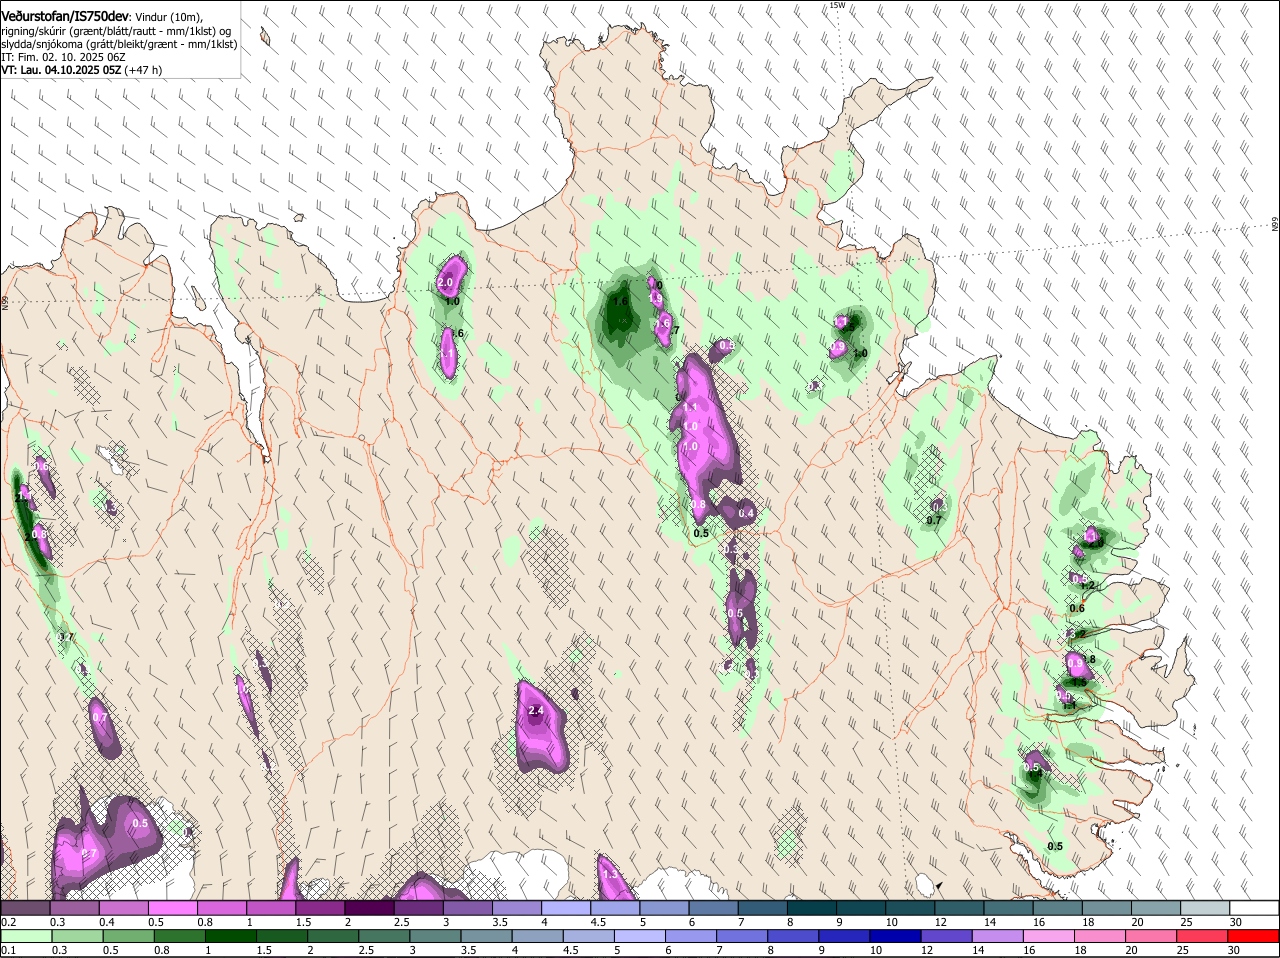Screen dimensions: 1280x958
Task: Pick the snow legend swatch between 0.2 and 0.3
Action: [25, 907]
